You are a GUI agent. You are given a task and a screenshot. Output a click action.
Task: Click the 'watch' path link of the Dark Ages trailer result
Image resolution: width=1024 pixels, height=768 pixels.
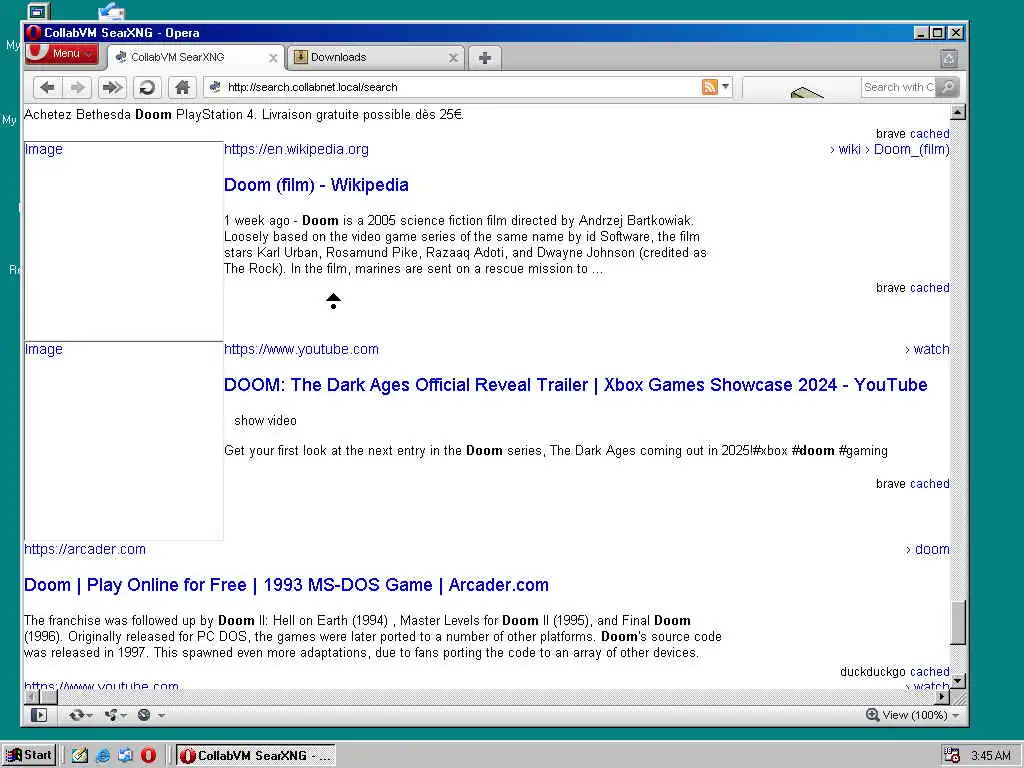tap(927, 349)
